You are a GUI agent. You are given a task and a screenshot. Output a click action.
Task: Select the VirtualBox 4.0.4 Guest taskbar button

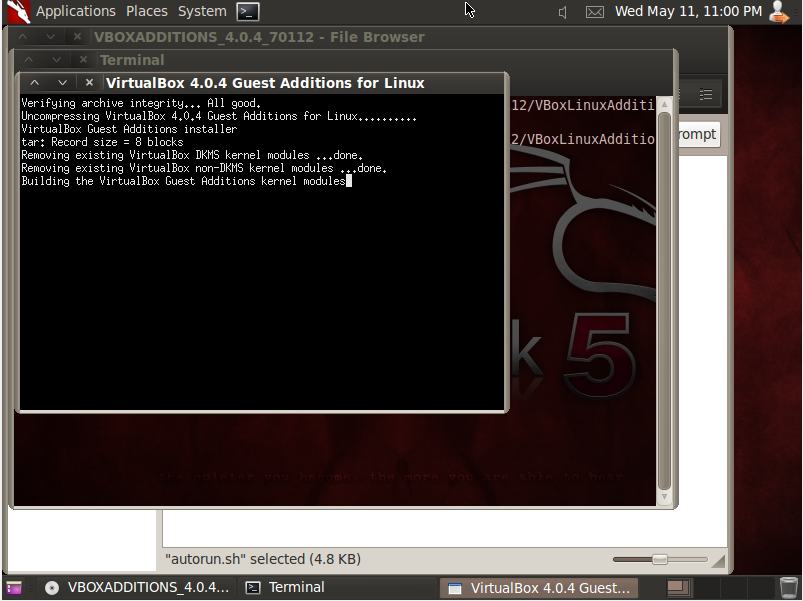539,588
